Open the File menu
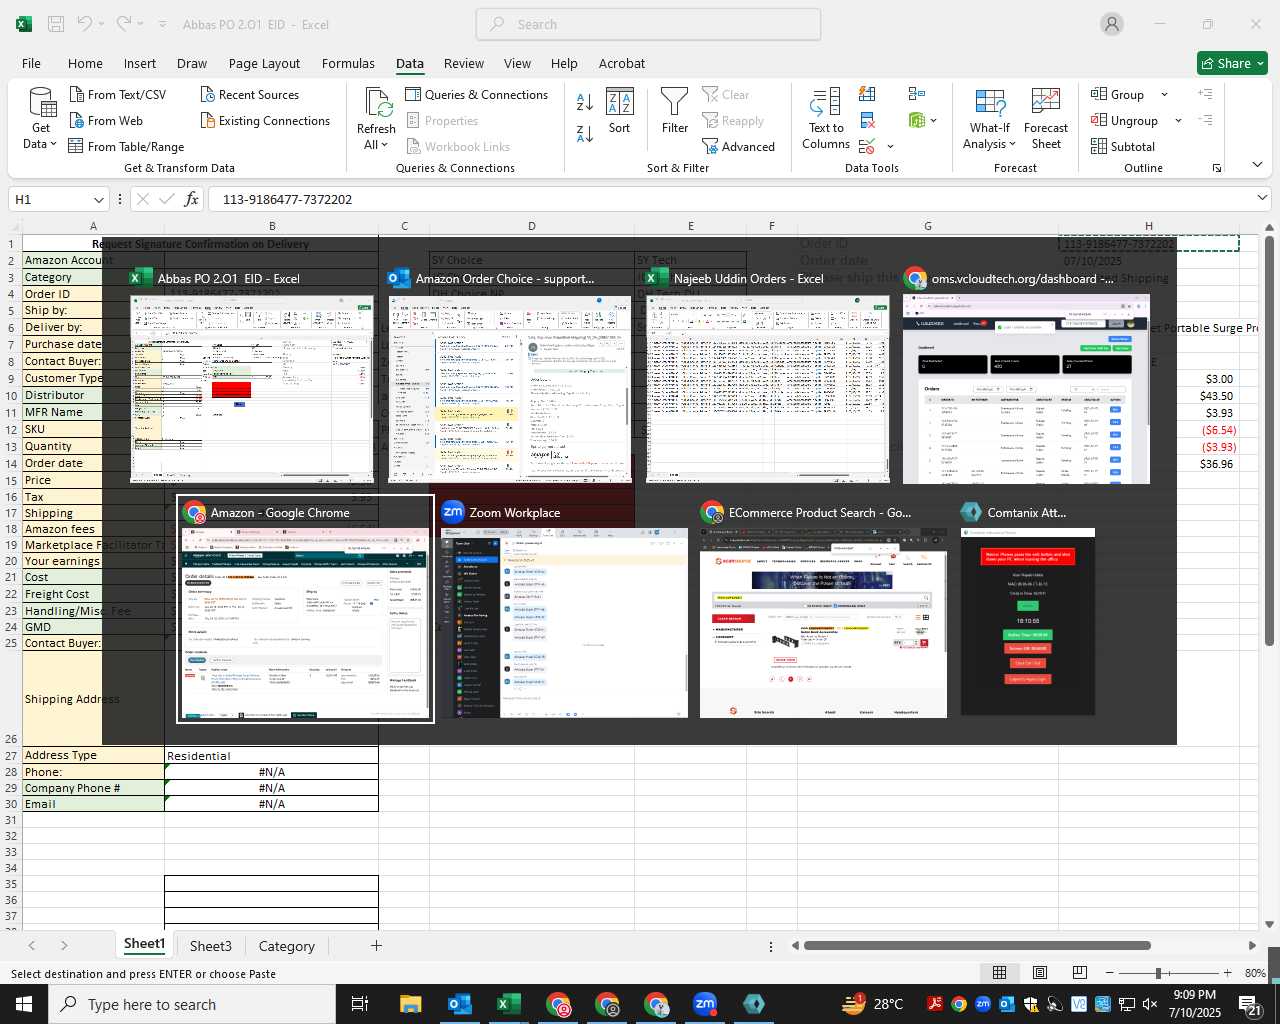Screen dimensions: 1280x1024 click(31, 63)
